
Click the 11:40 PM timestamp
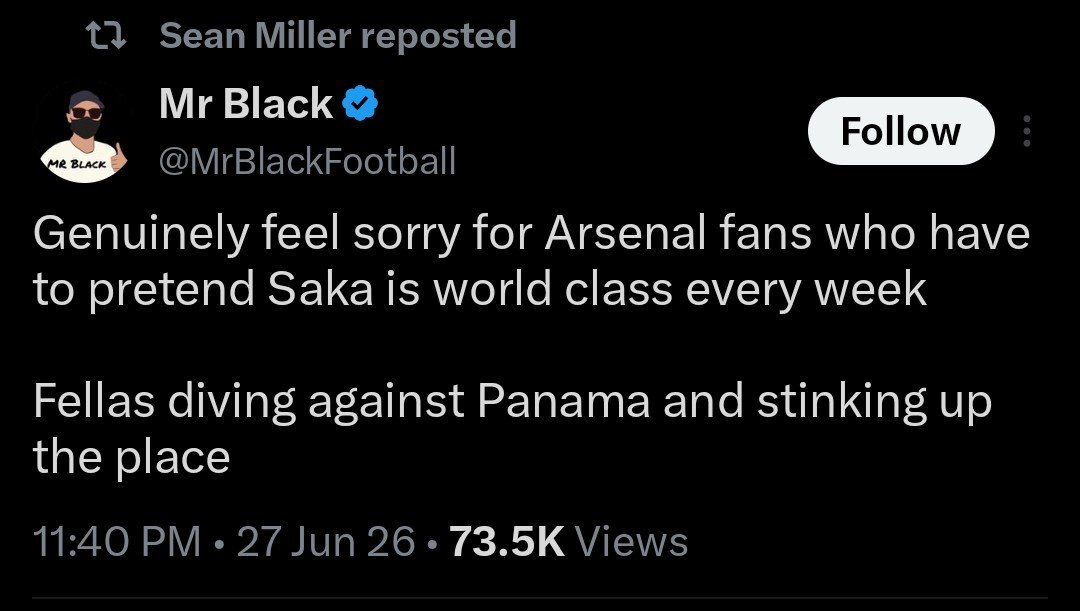(117, 541)
